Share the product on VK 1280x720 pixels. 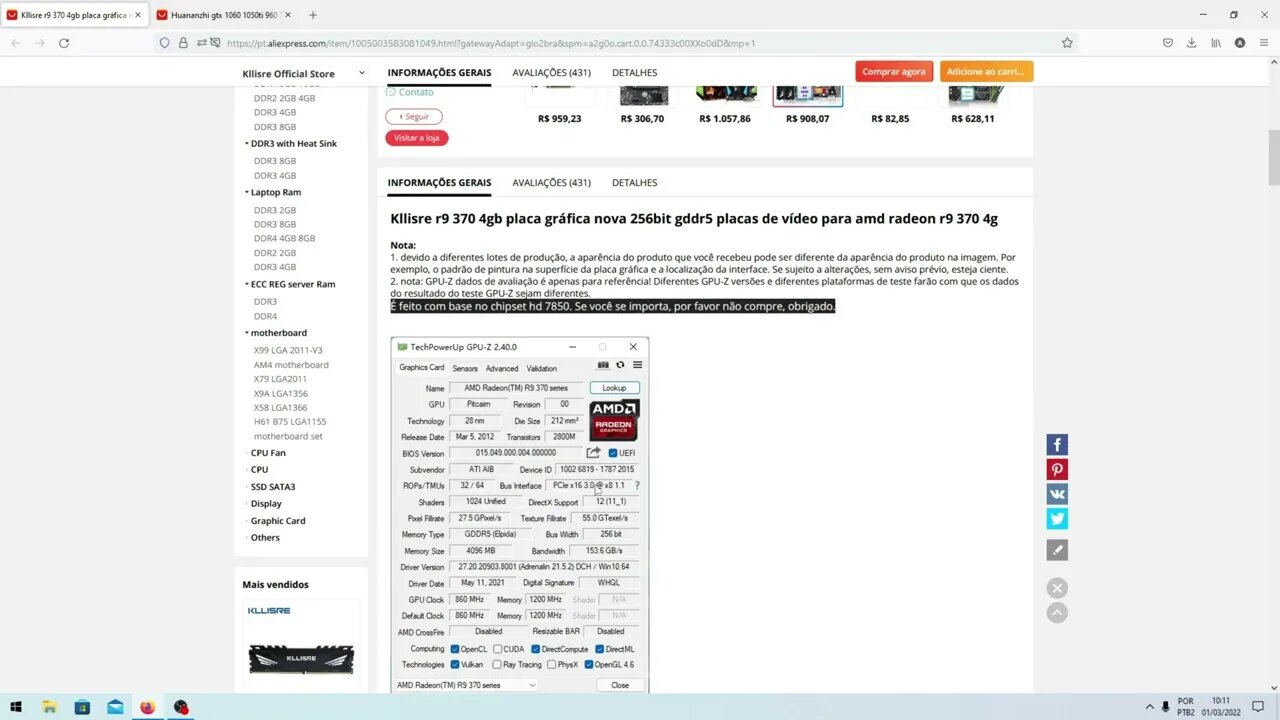point(1057,494)
